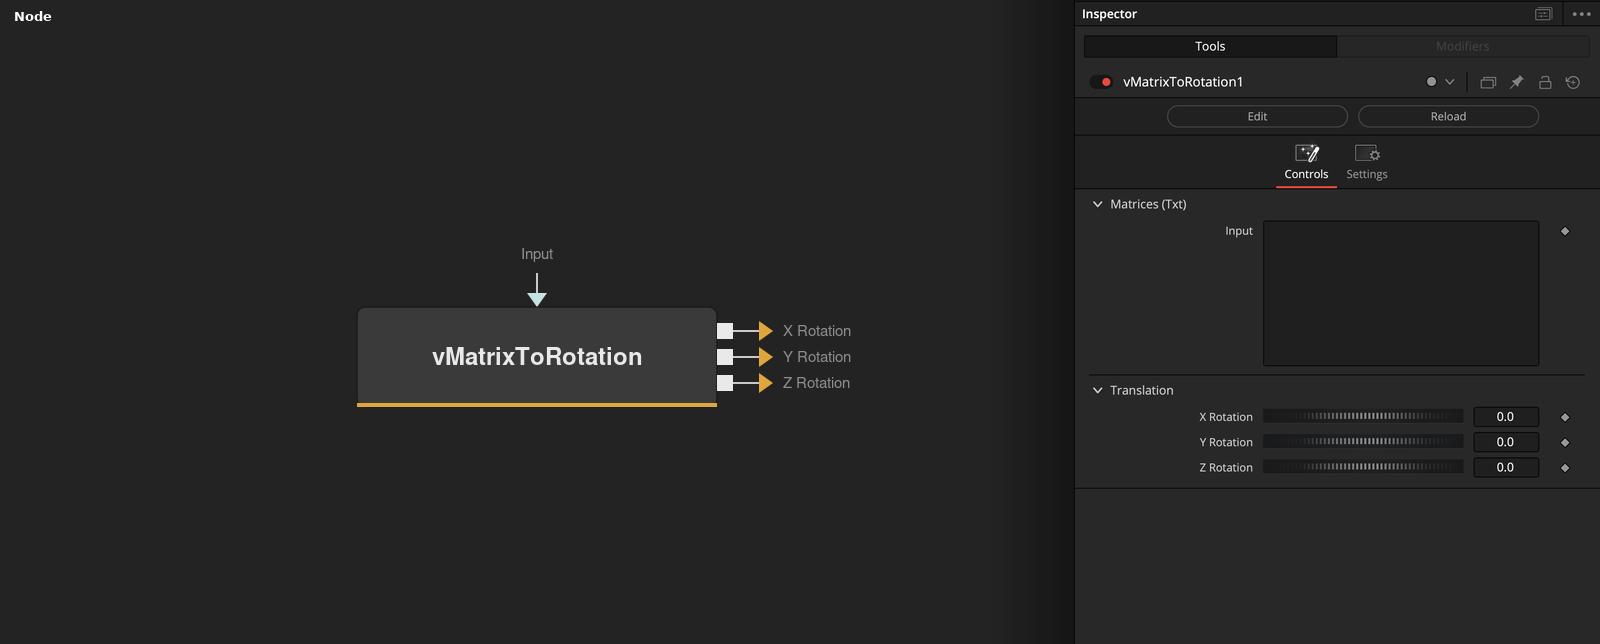Image resolution: width=1600 pixels, height=644 pixels.
Task: Lock the vMatrixToRotation1 tool
Action: pos(1545,82)
